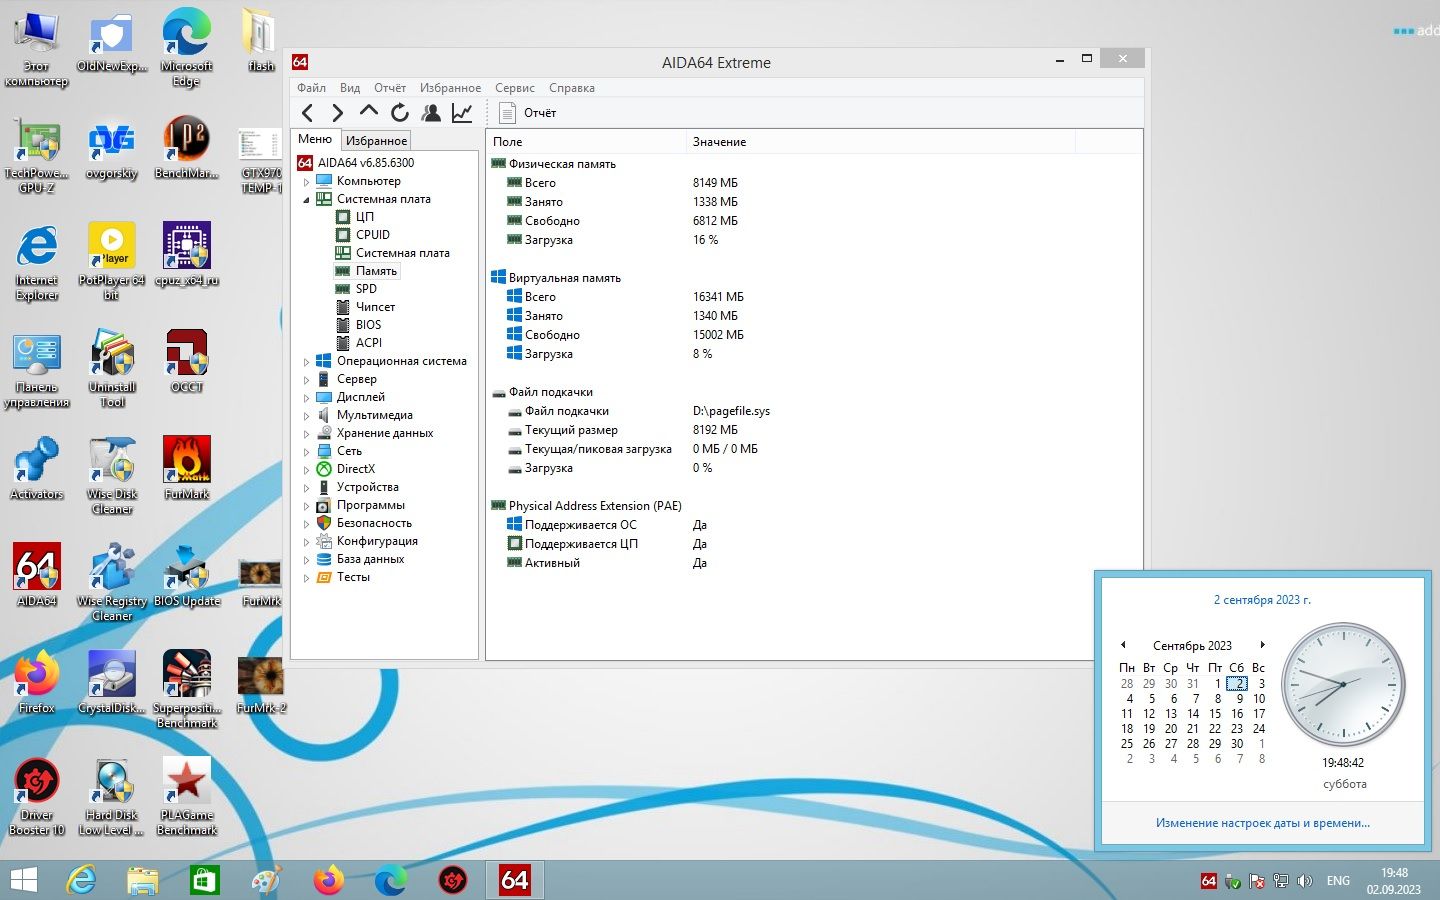Screen dimensions: 1440x900
Task: Collapse the Системная плата parent node
Action: pyautogui.click(x=306, y=200)
